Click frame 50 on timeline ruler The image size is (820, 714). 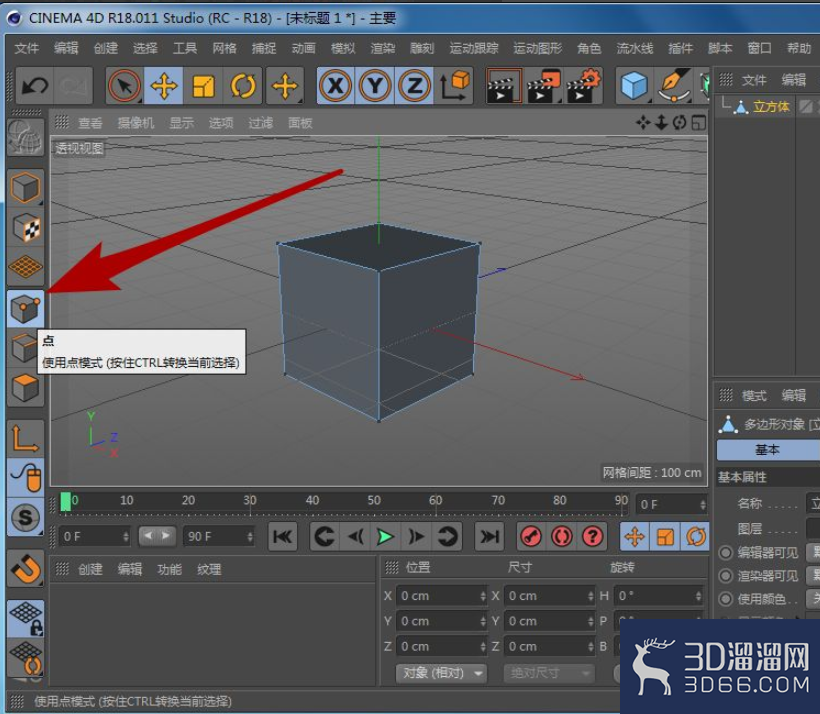pos(374,501)
